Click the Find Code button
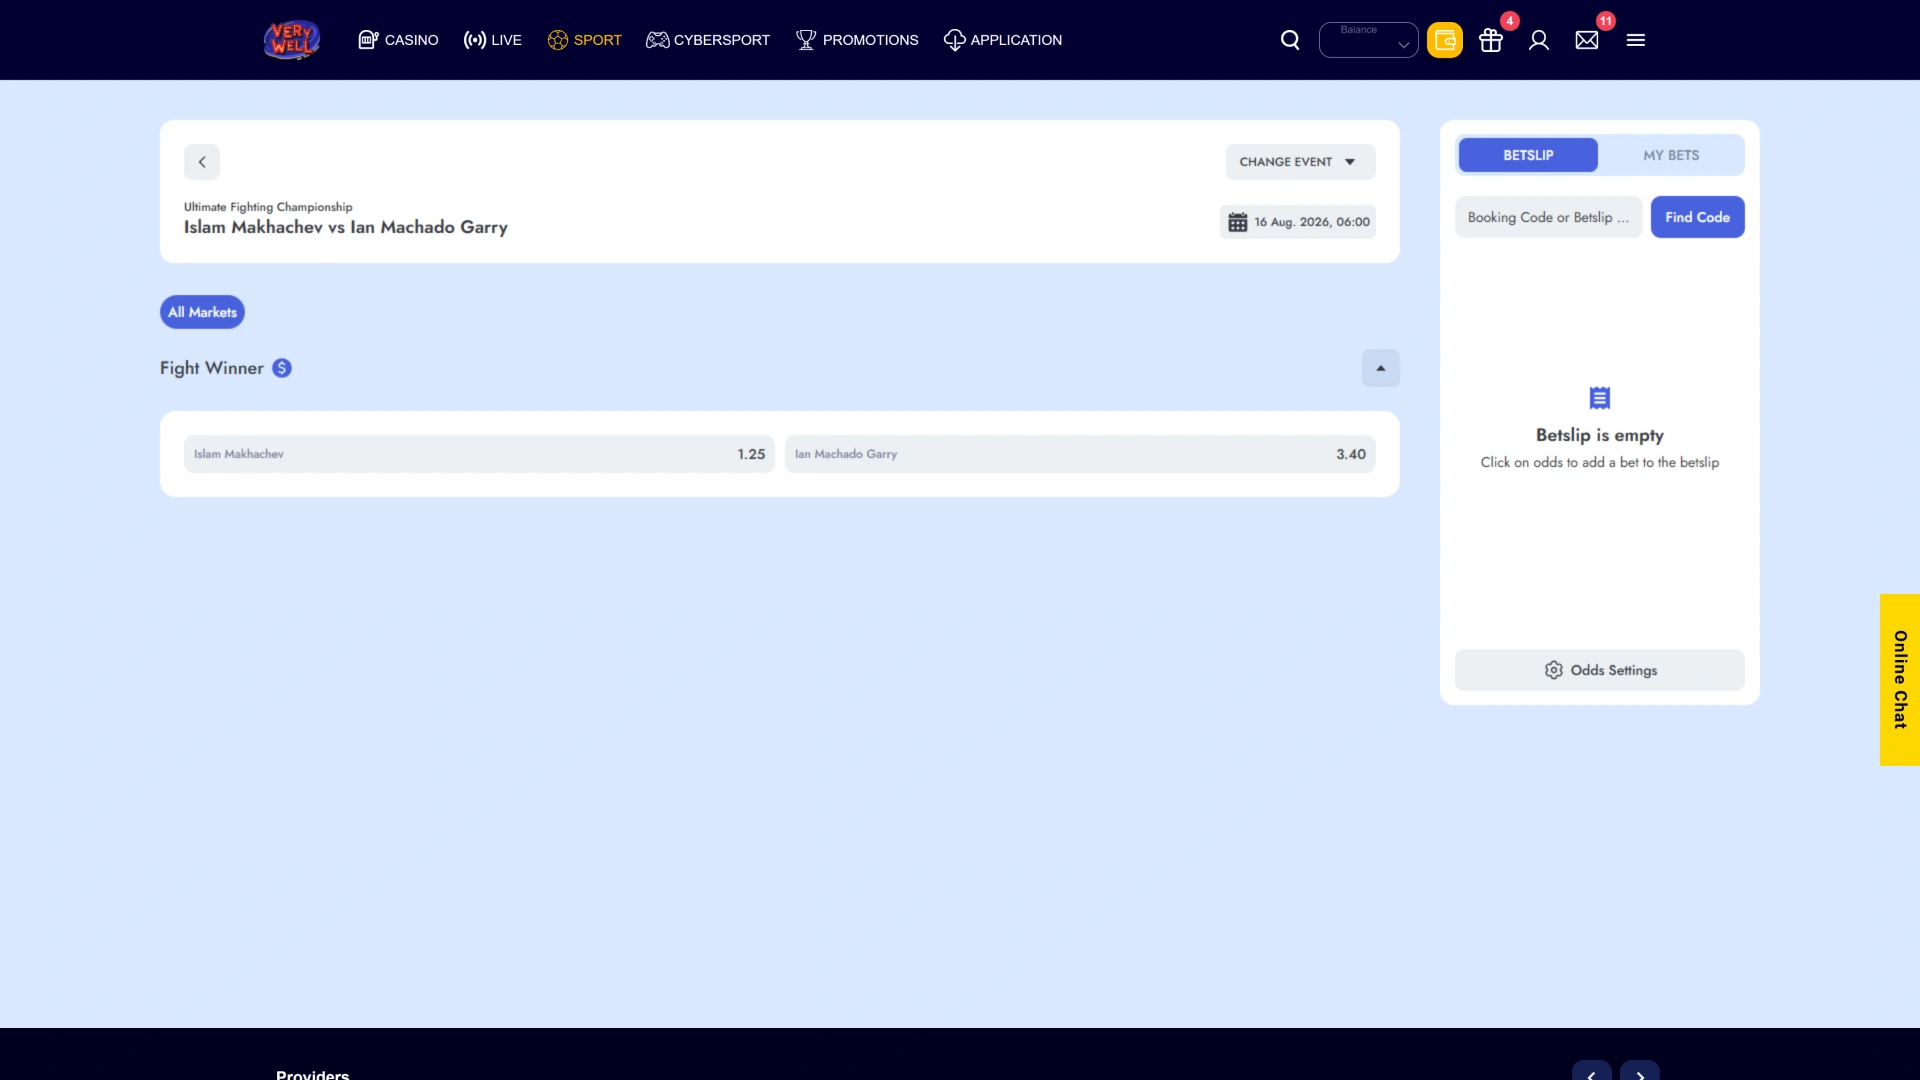This screenshot has height=1080, width=1920. coord(1697,217)
